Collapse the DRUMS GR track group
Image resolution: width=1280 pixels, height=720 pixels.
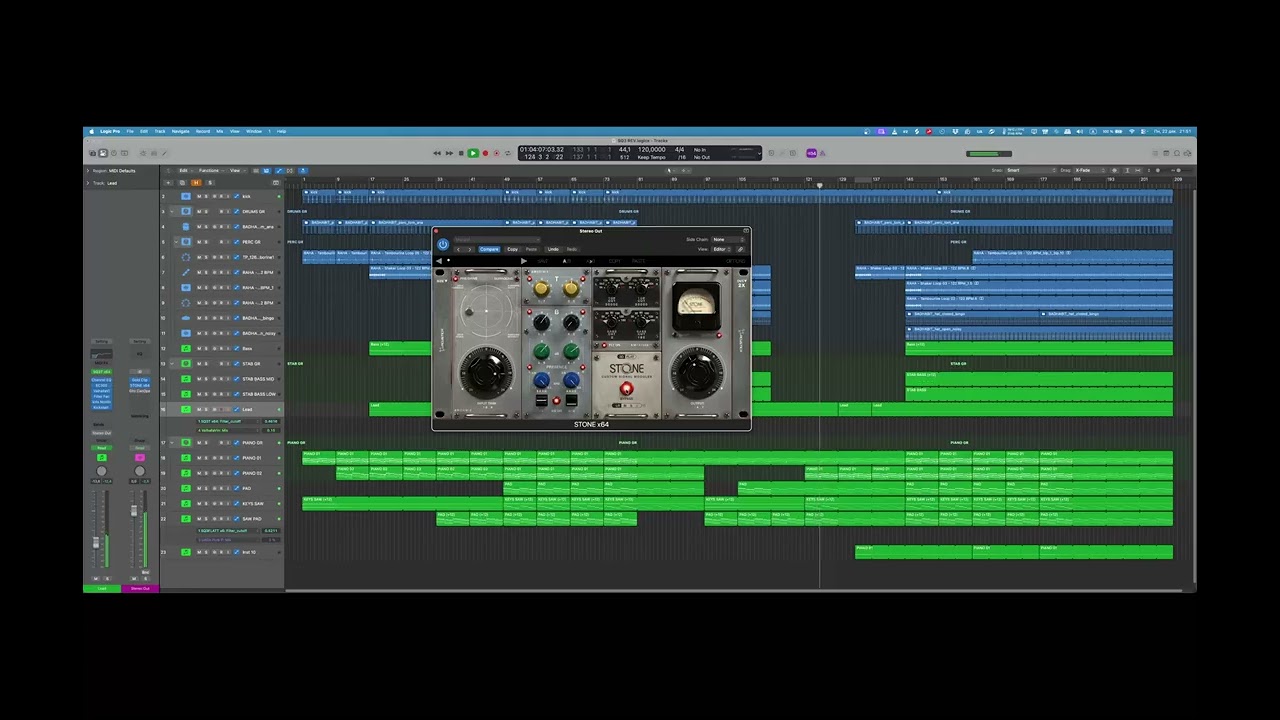(x=171, y=211)
